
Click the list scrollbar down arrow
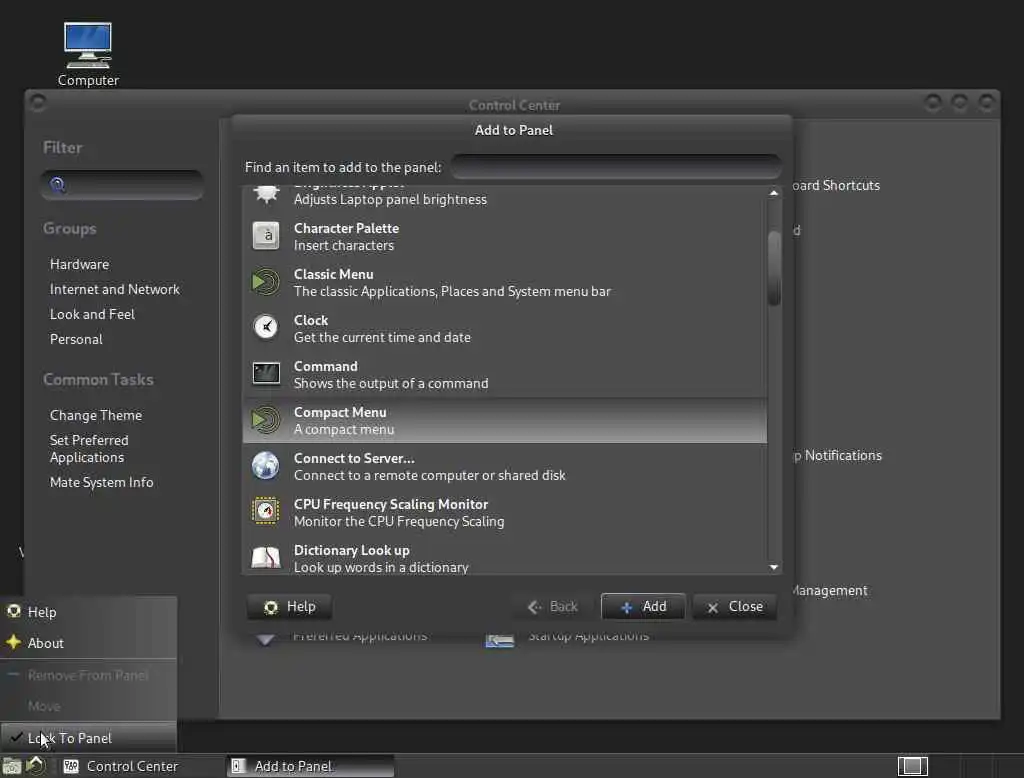click(x=774, y=567)
